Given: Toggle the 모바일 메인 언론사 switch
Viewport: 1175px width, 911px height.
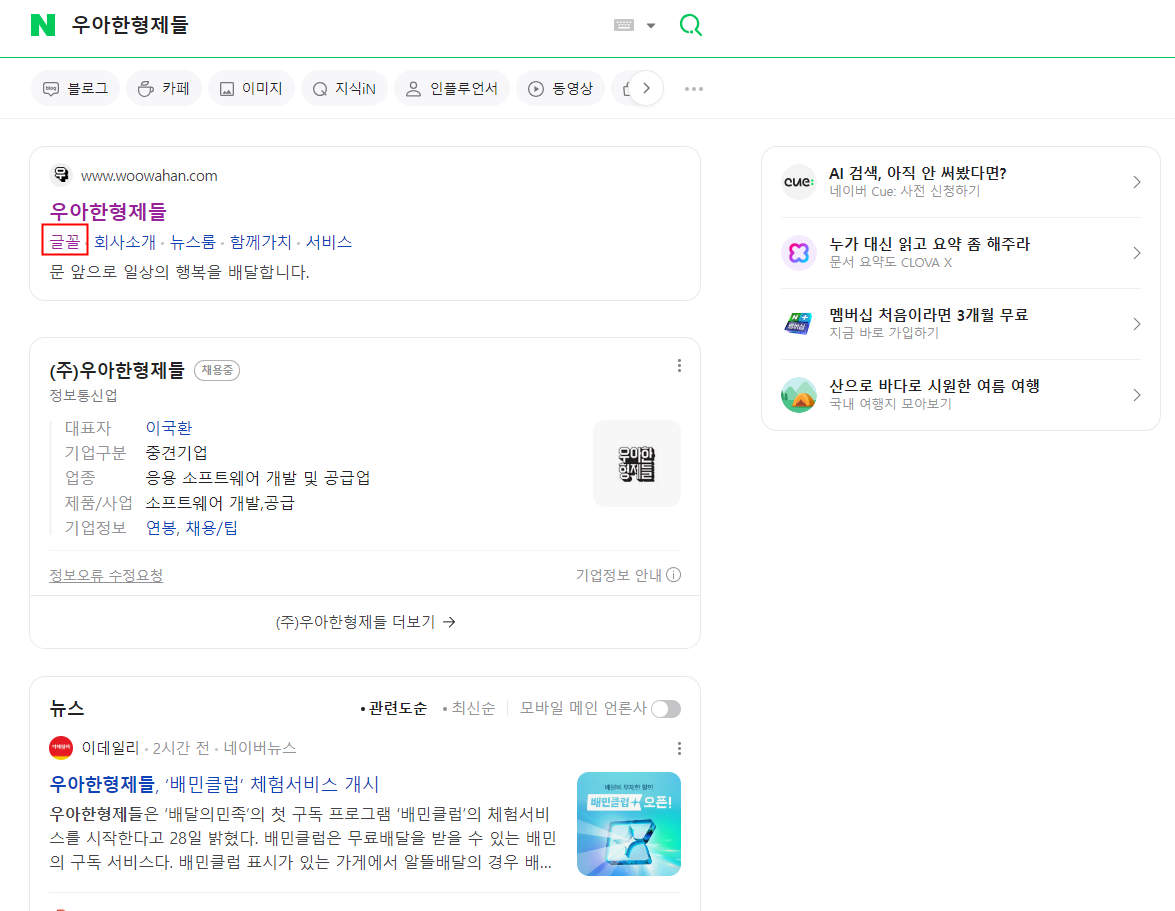Looking at the screenshot, I should (x=665, y=709).
